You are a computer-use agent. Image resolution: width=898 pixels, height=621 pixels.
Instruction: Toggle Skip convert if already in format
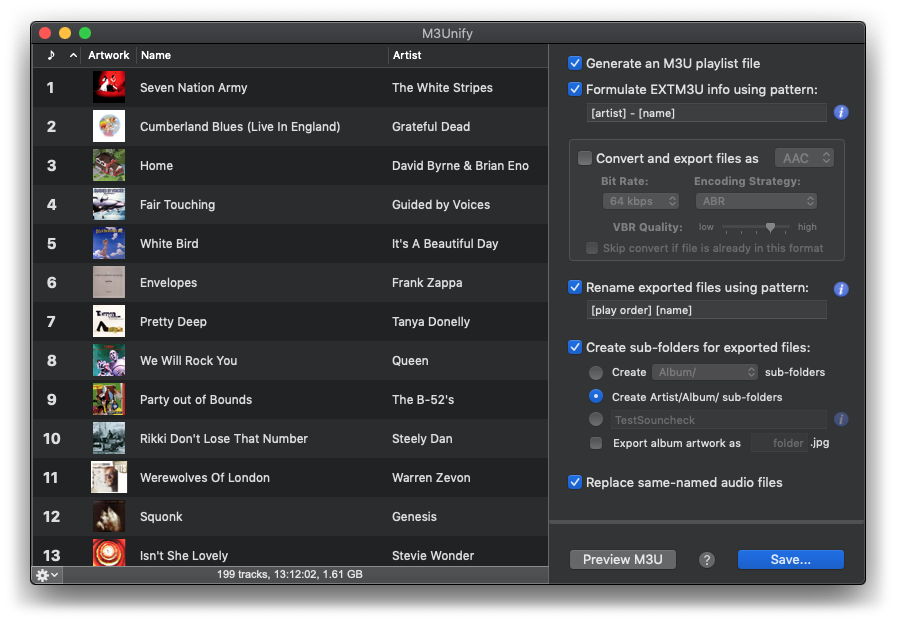coord(592,248)
